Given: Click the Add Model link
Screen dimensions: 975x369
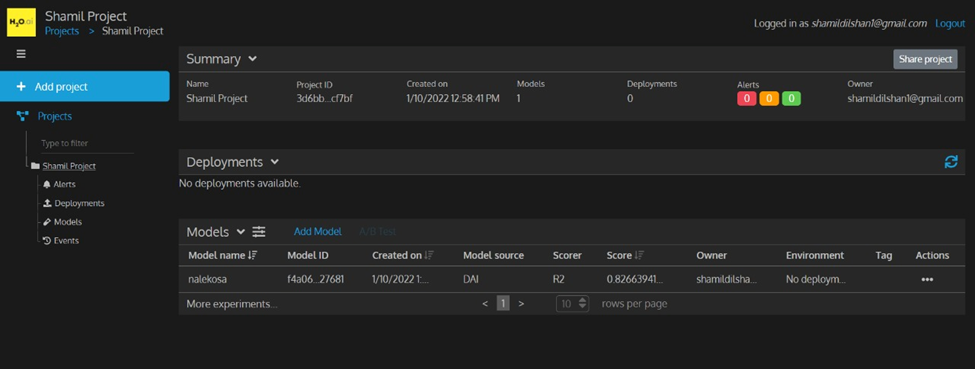Looking at the screenshot, I should coord(318,231).
